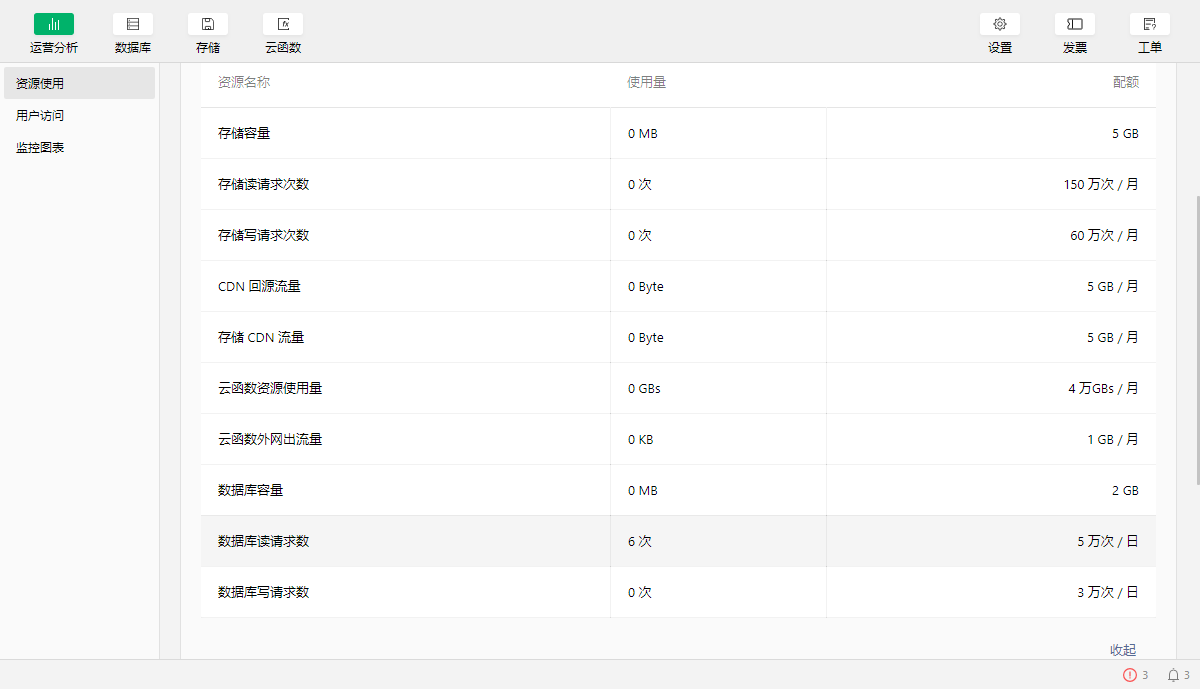
Task: Open the 设置 settings gear icon
Action: (x=1000, y=24)
